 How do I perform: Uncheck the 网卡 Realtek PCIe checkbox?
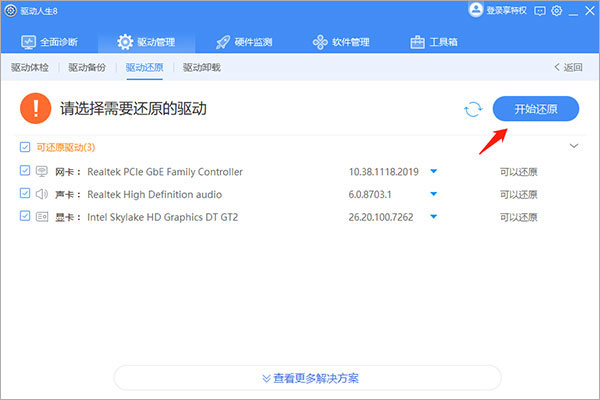25,170
